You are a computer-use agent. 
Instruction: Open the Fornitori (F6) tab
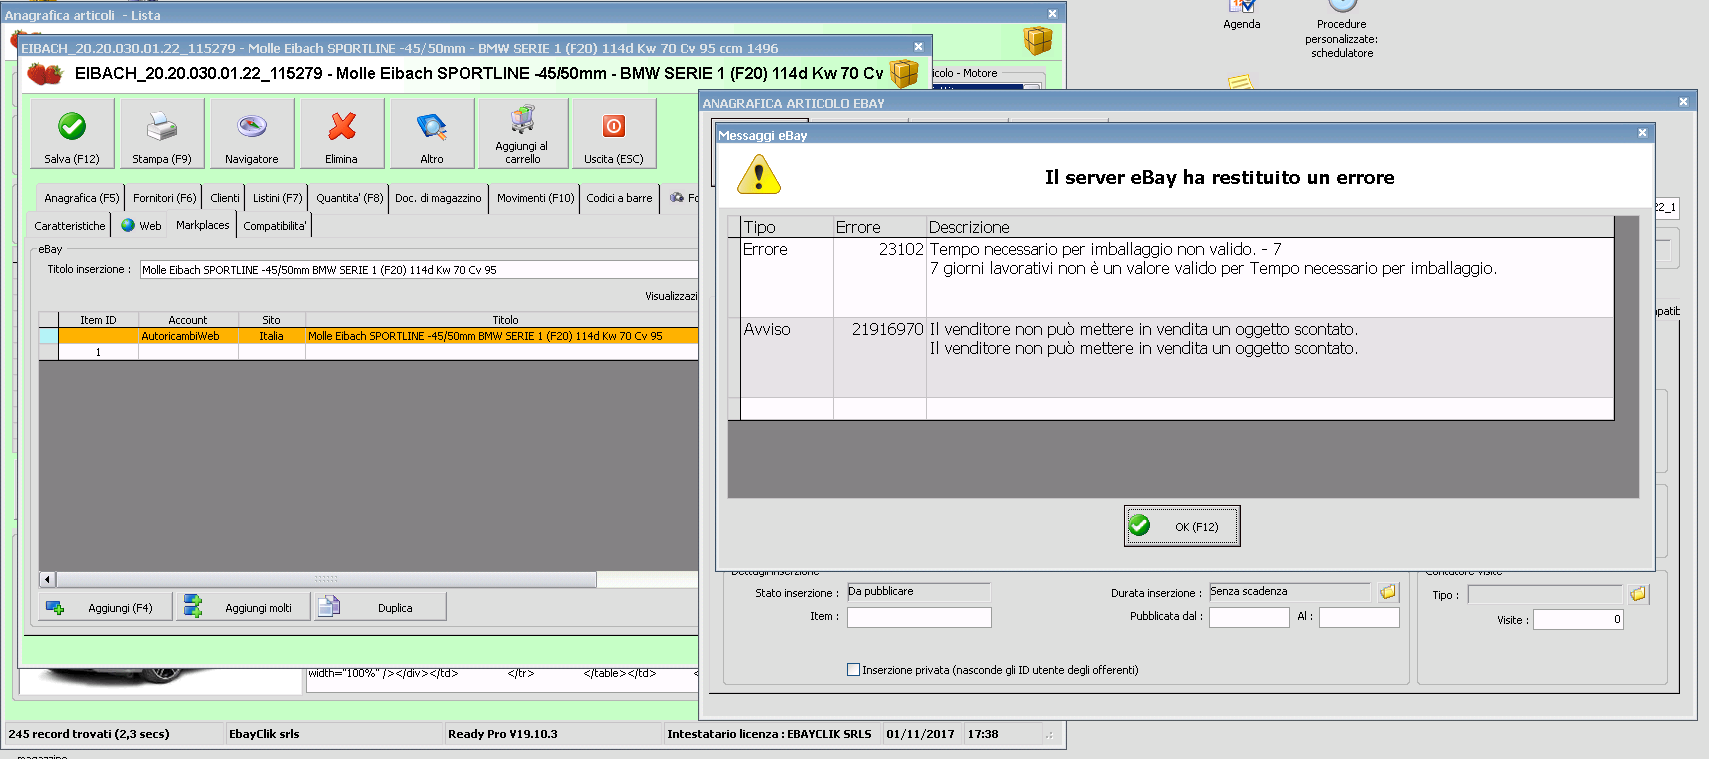[165, 198]
